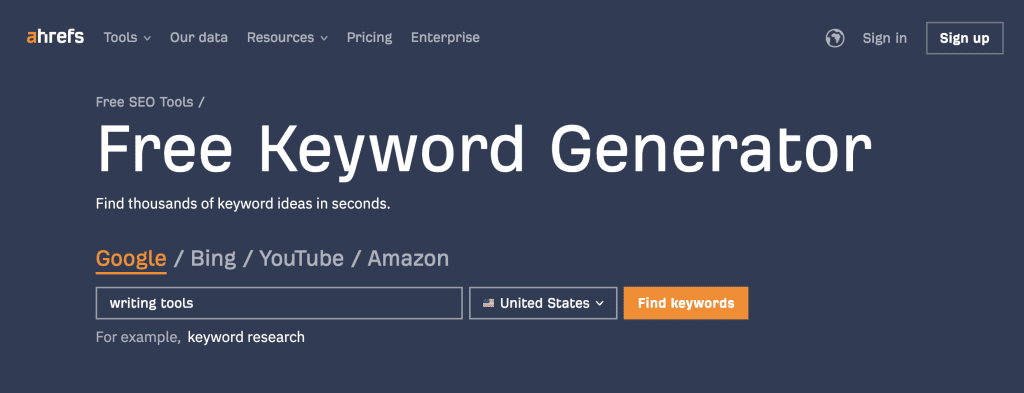Expand the Resources menu chevron

pos(323,39)
